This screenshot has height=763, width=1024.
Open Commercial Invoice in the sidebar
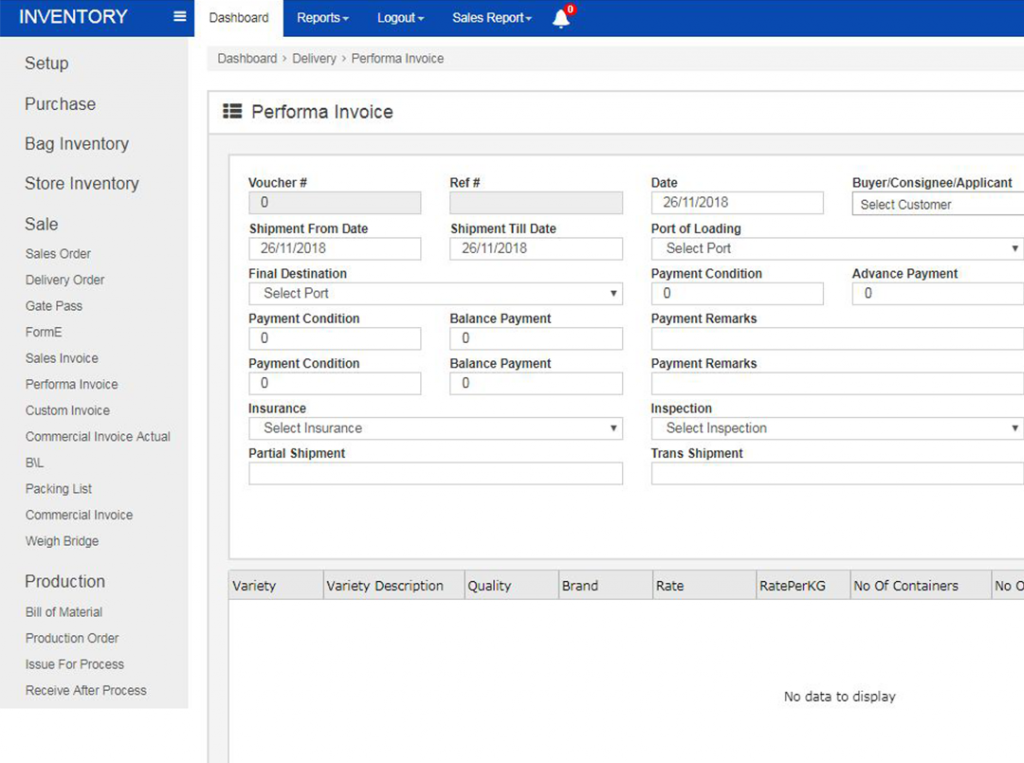point(79,515)
